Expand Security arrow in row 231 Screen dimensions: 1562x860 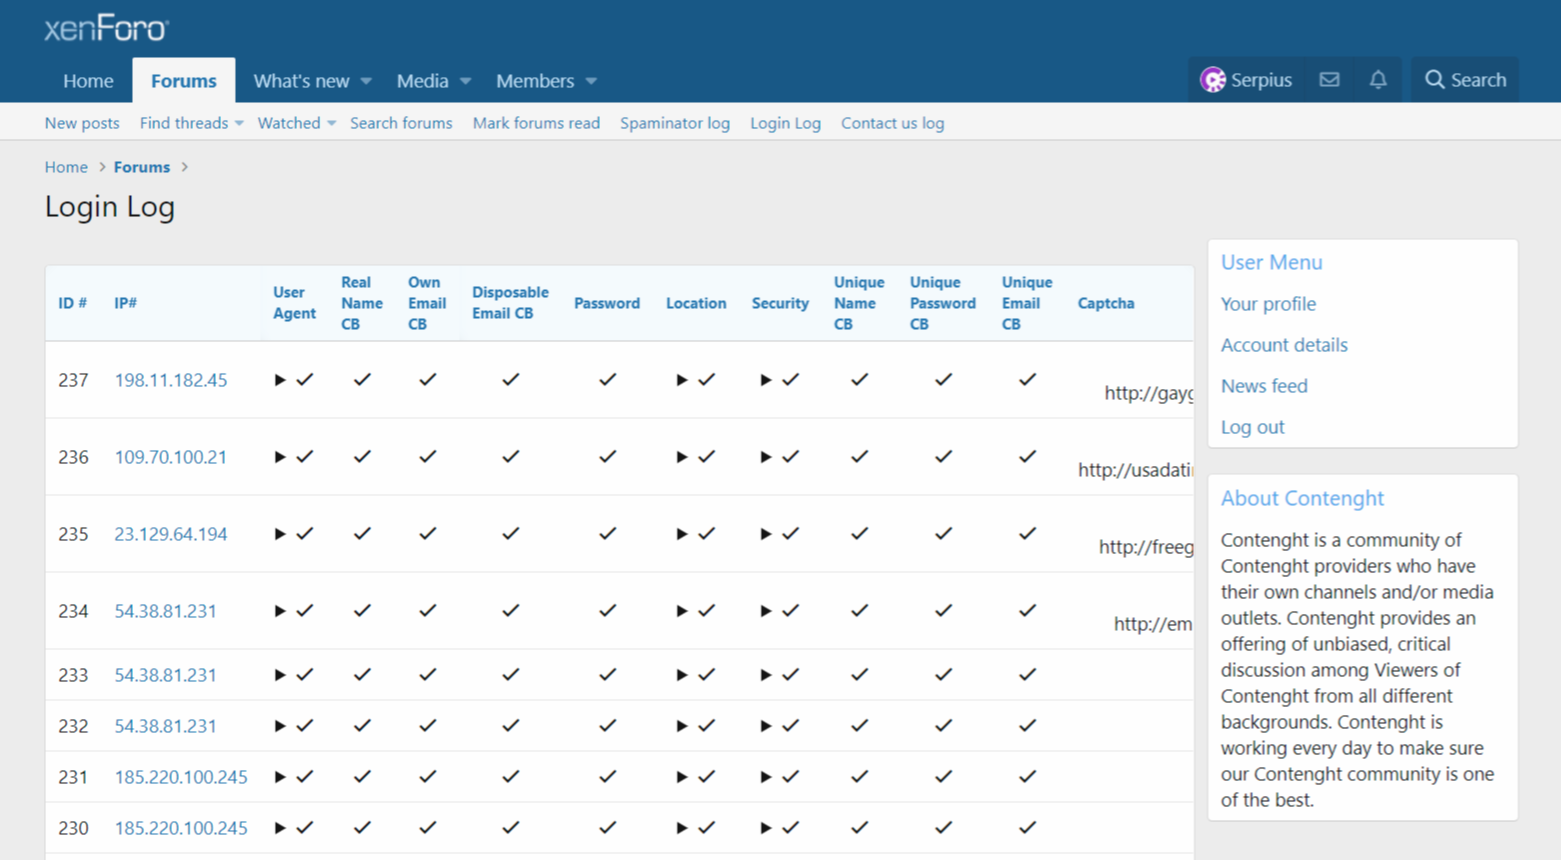(766, 777)
